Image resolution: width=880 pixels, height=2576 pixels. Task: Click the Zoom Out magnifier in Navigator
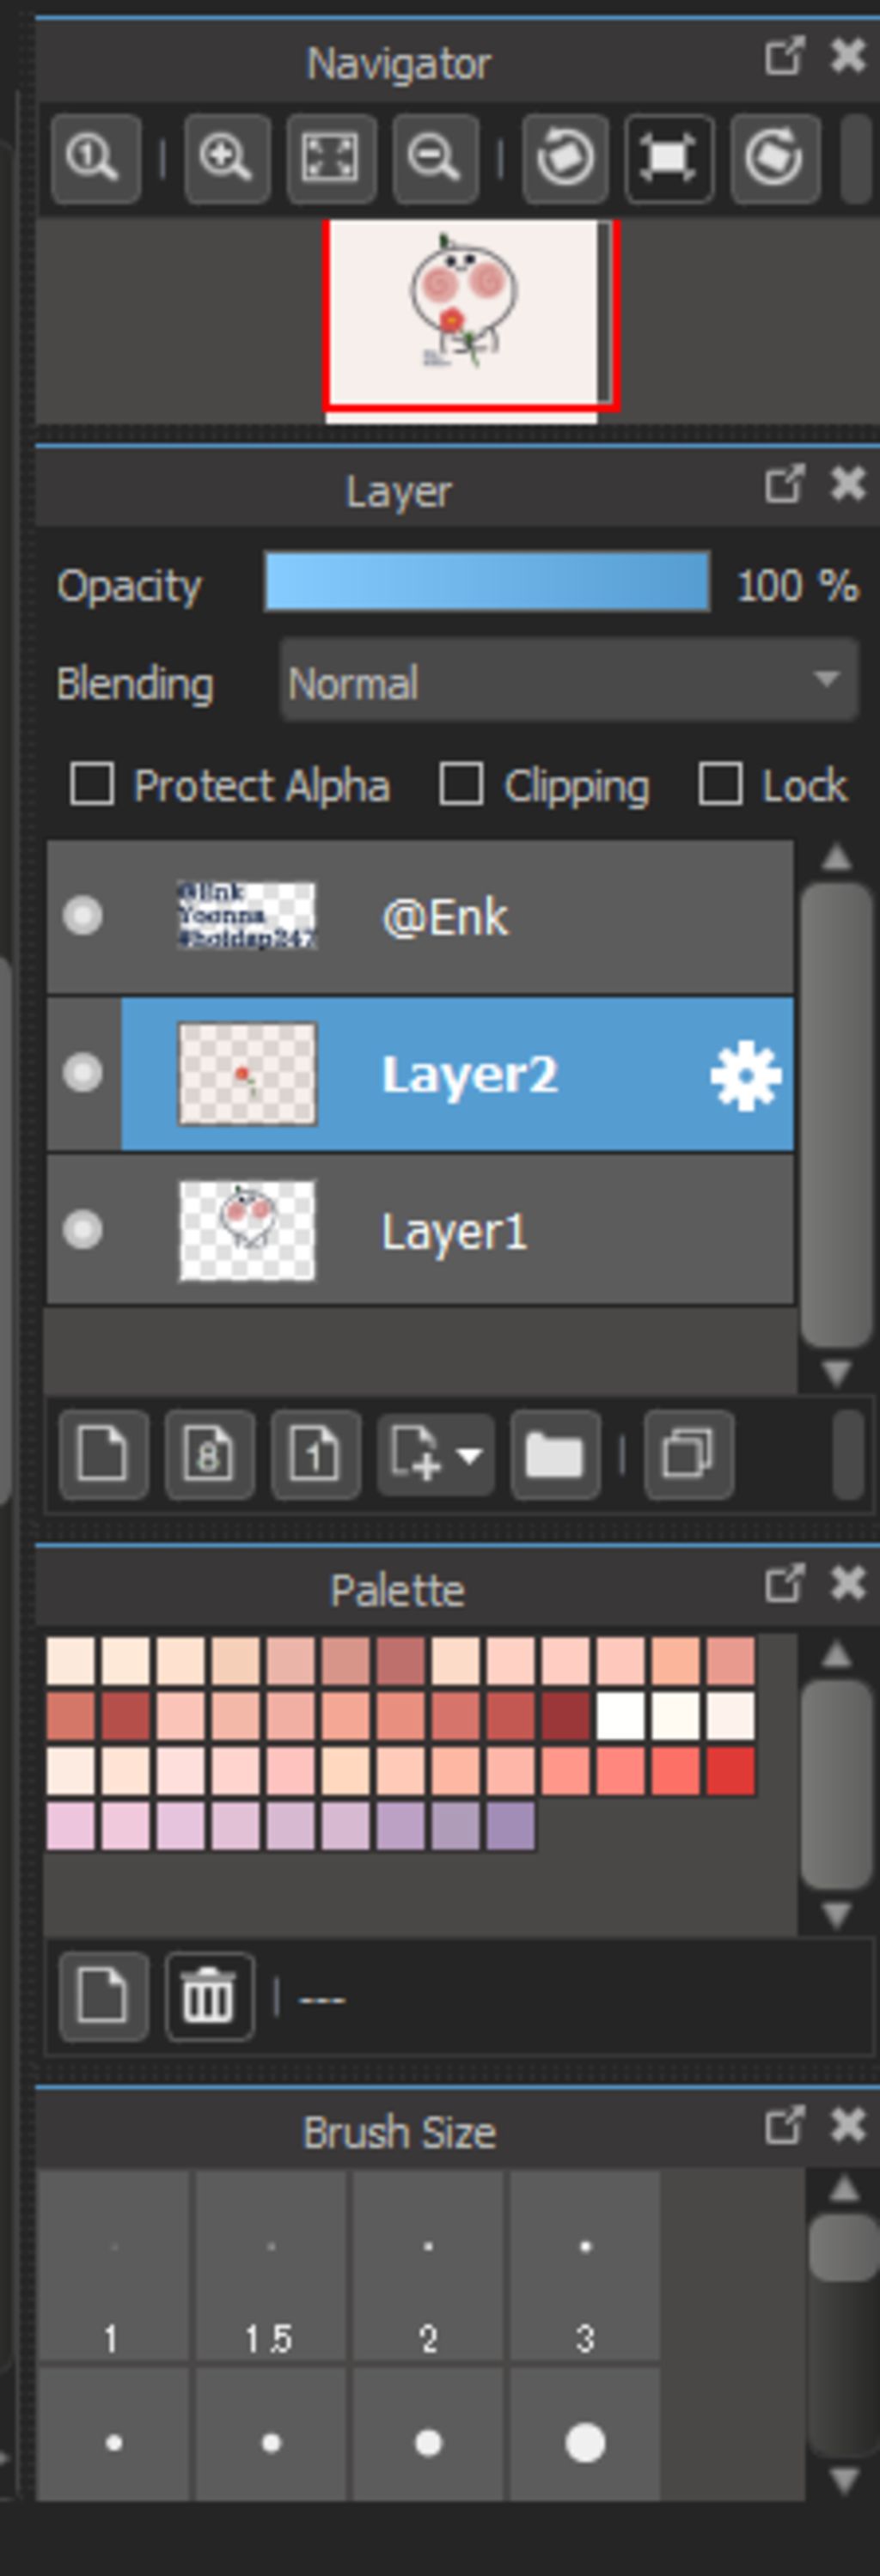pyautogui.click(x=435, y=158)
